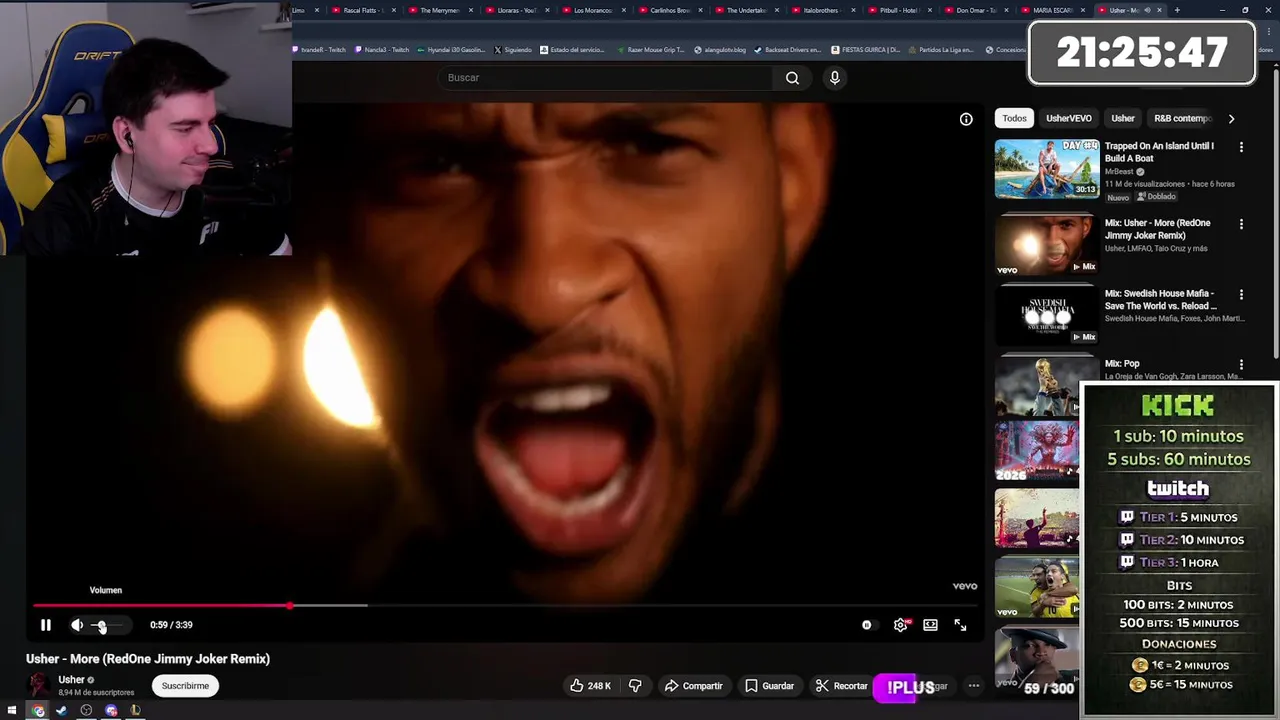Enter fullscreen mode
This screenshot has width=1280, height=720.
coord(960,625)
